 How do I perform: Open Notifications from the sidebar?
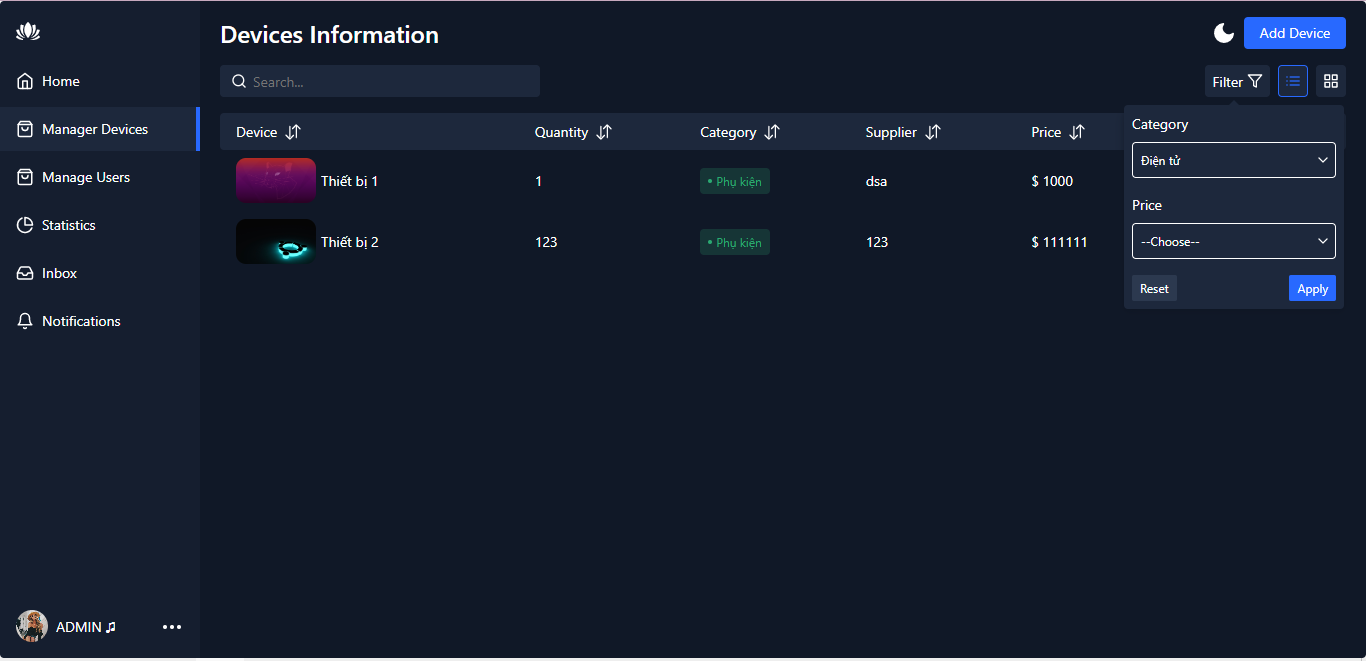point(80,321)
